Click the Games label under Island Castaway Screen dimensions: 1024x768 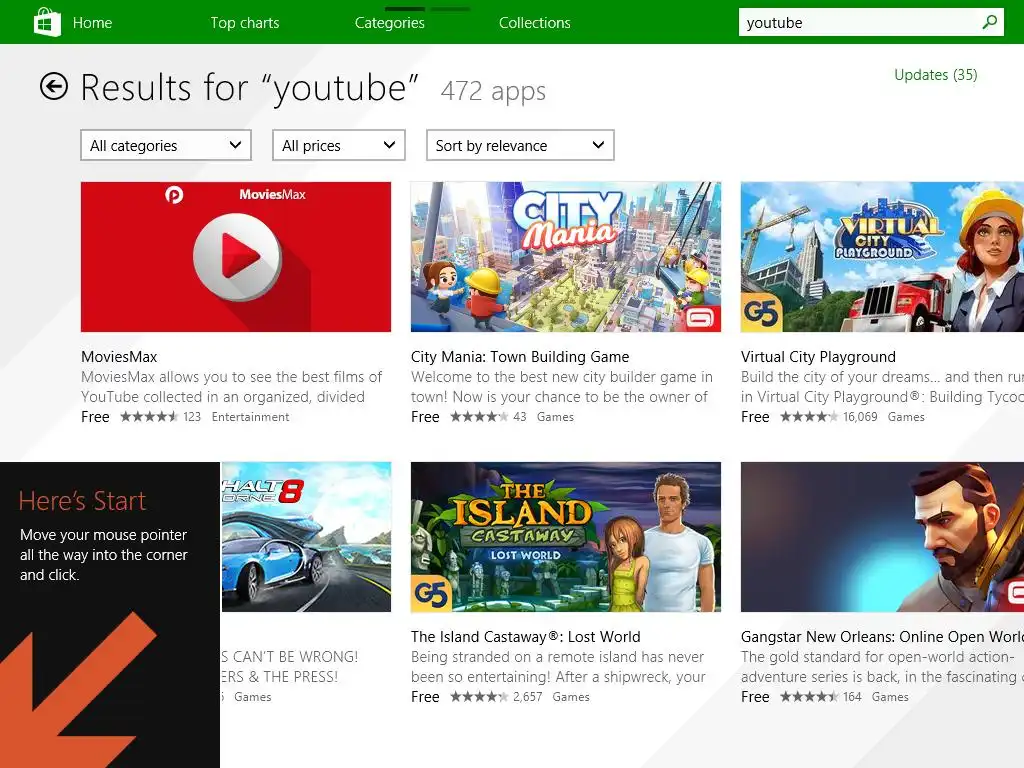coord(571,697)
